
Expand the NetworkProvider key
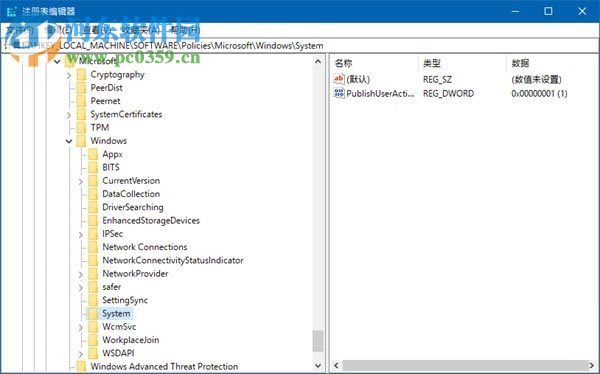(x=81, y=274)
